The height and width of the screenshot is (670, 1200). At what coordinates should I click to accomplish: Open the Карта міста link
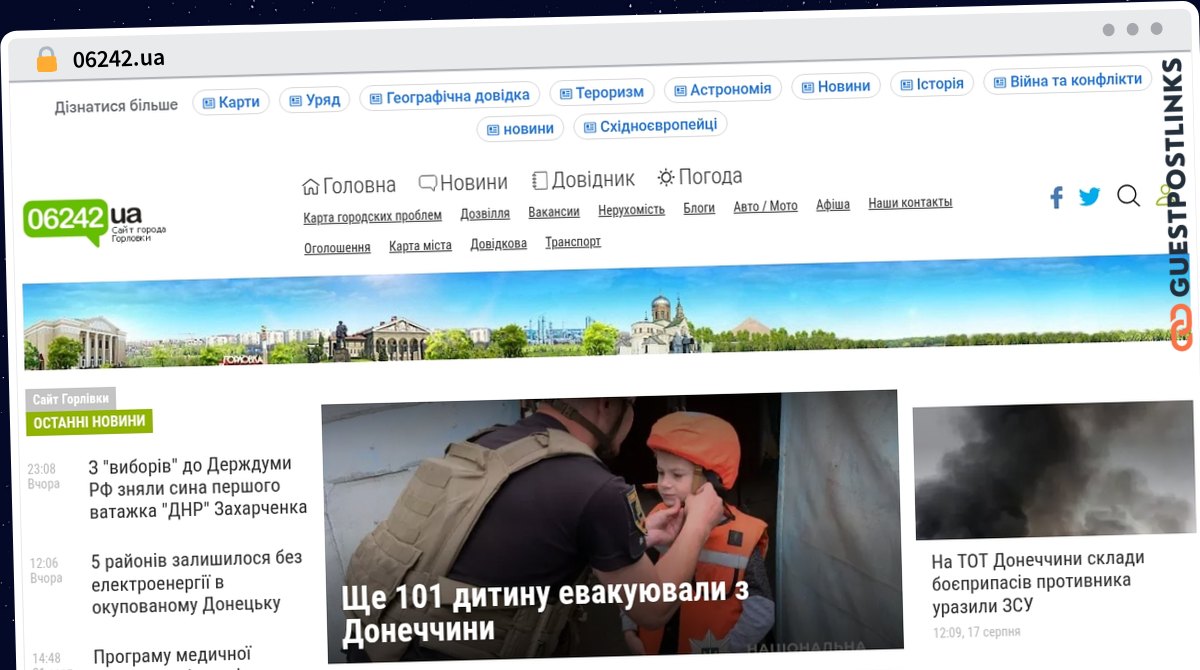[420, 245]
